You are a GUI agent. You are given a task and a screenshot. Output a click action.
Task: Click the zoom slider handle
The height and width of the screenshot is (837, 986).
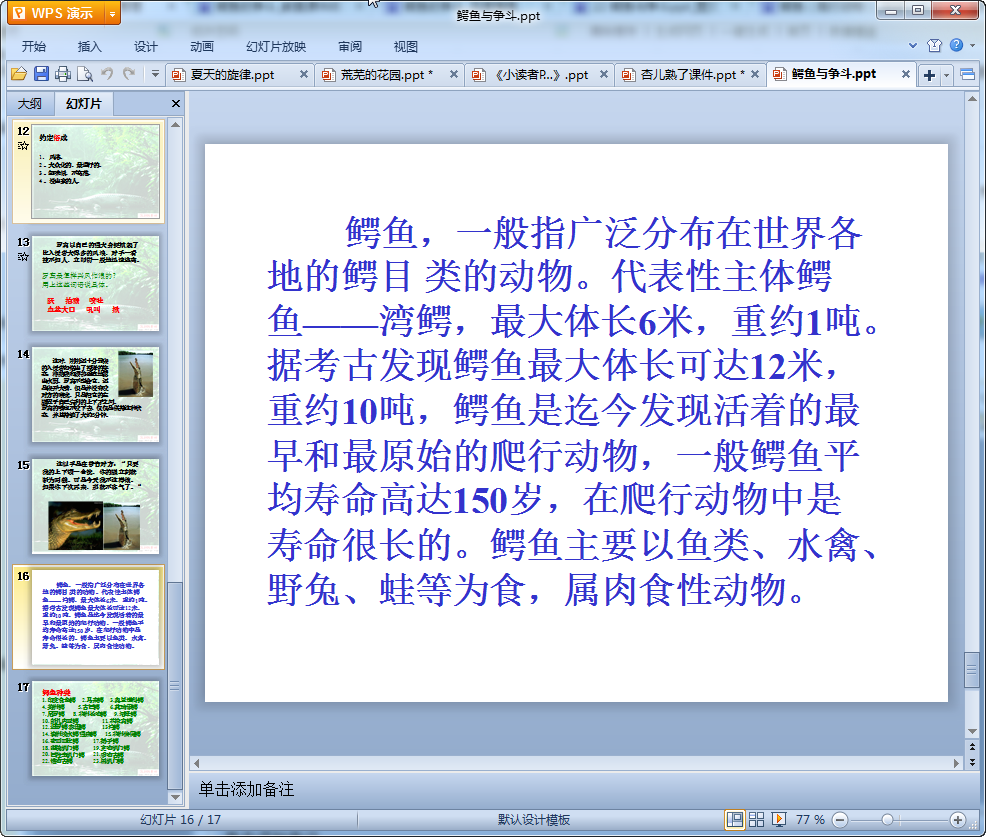point(887,819)
